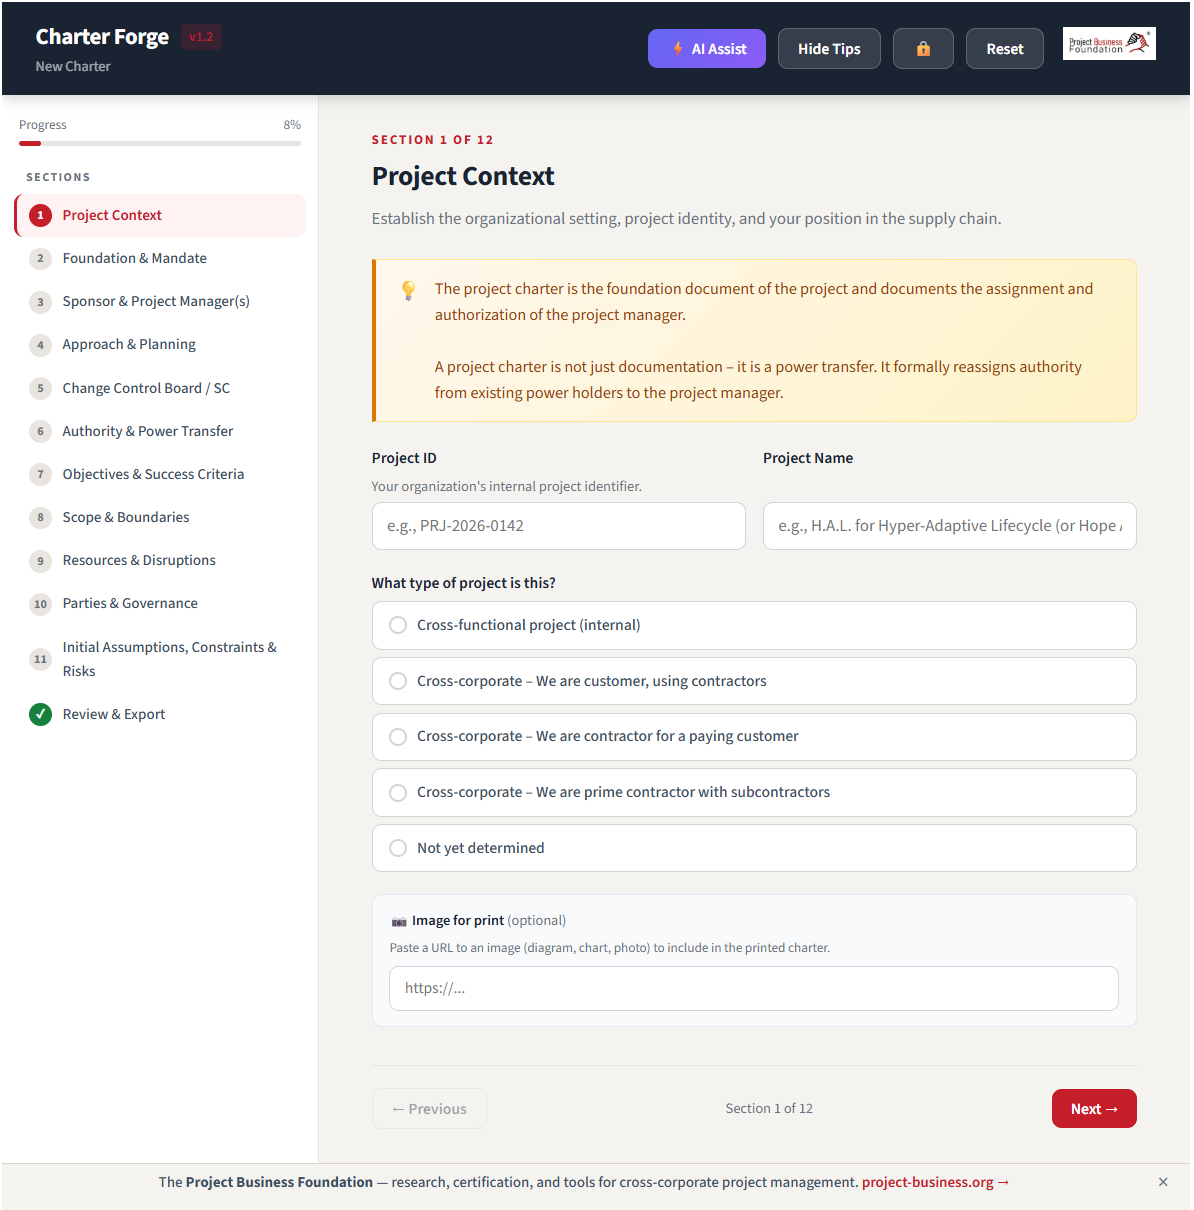Viewport: 1194px width, 1210px height.
Task: Click the number 1 section badge
Action: (x=40, y=215)
